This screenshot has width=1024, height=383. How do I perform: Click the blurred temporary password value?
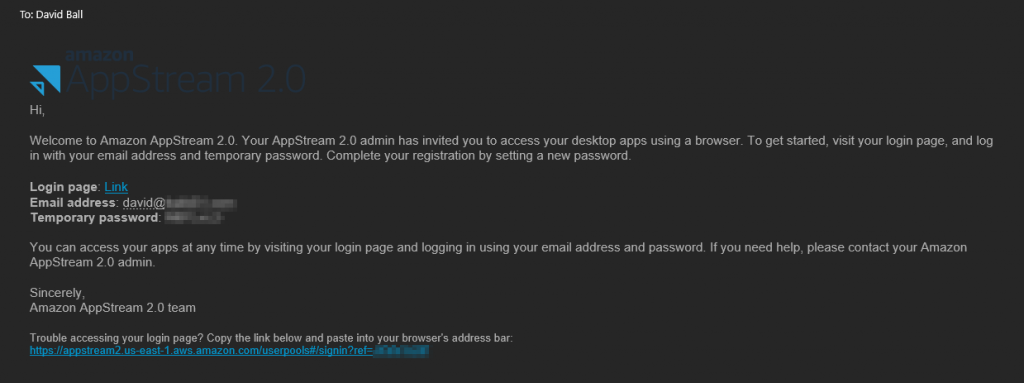tap(194, 218)
